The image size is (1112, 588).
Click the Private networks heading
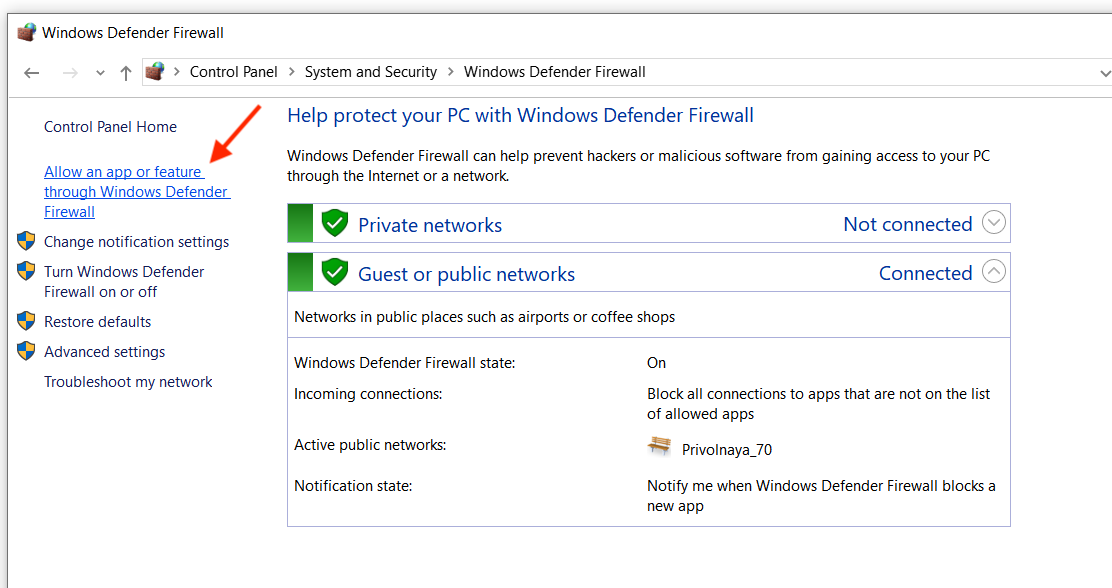click(x=430, y=226)
